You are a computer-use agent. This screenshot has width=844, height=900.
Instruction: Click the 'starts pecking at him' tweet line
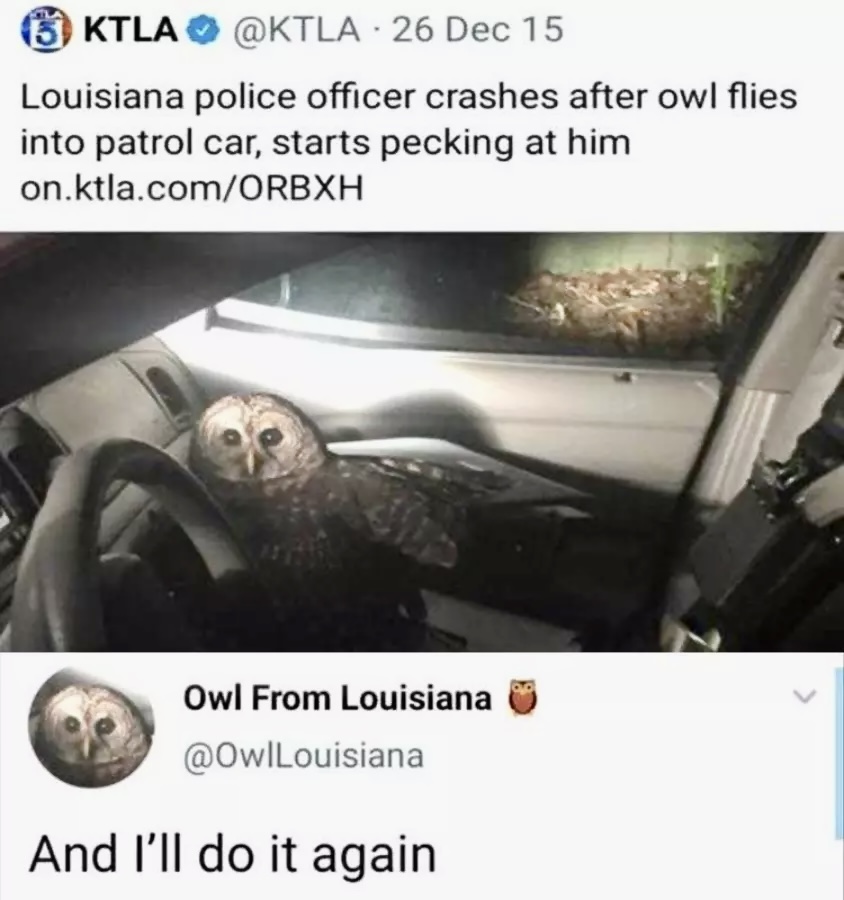pos(451,142)
